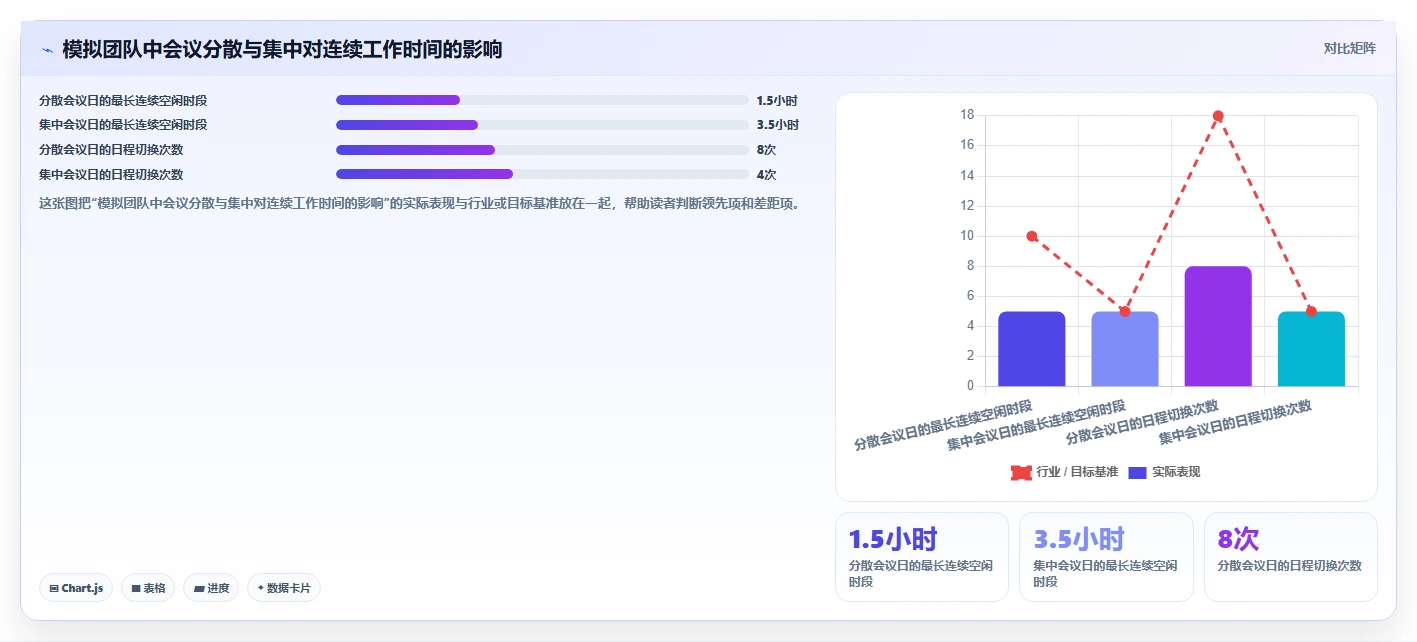Viewport: 1417px width, 642px height.
Task: Click the progress bar for 分散会议日的最长连续空闲时段
Action: tap(542, 100)
